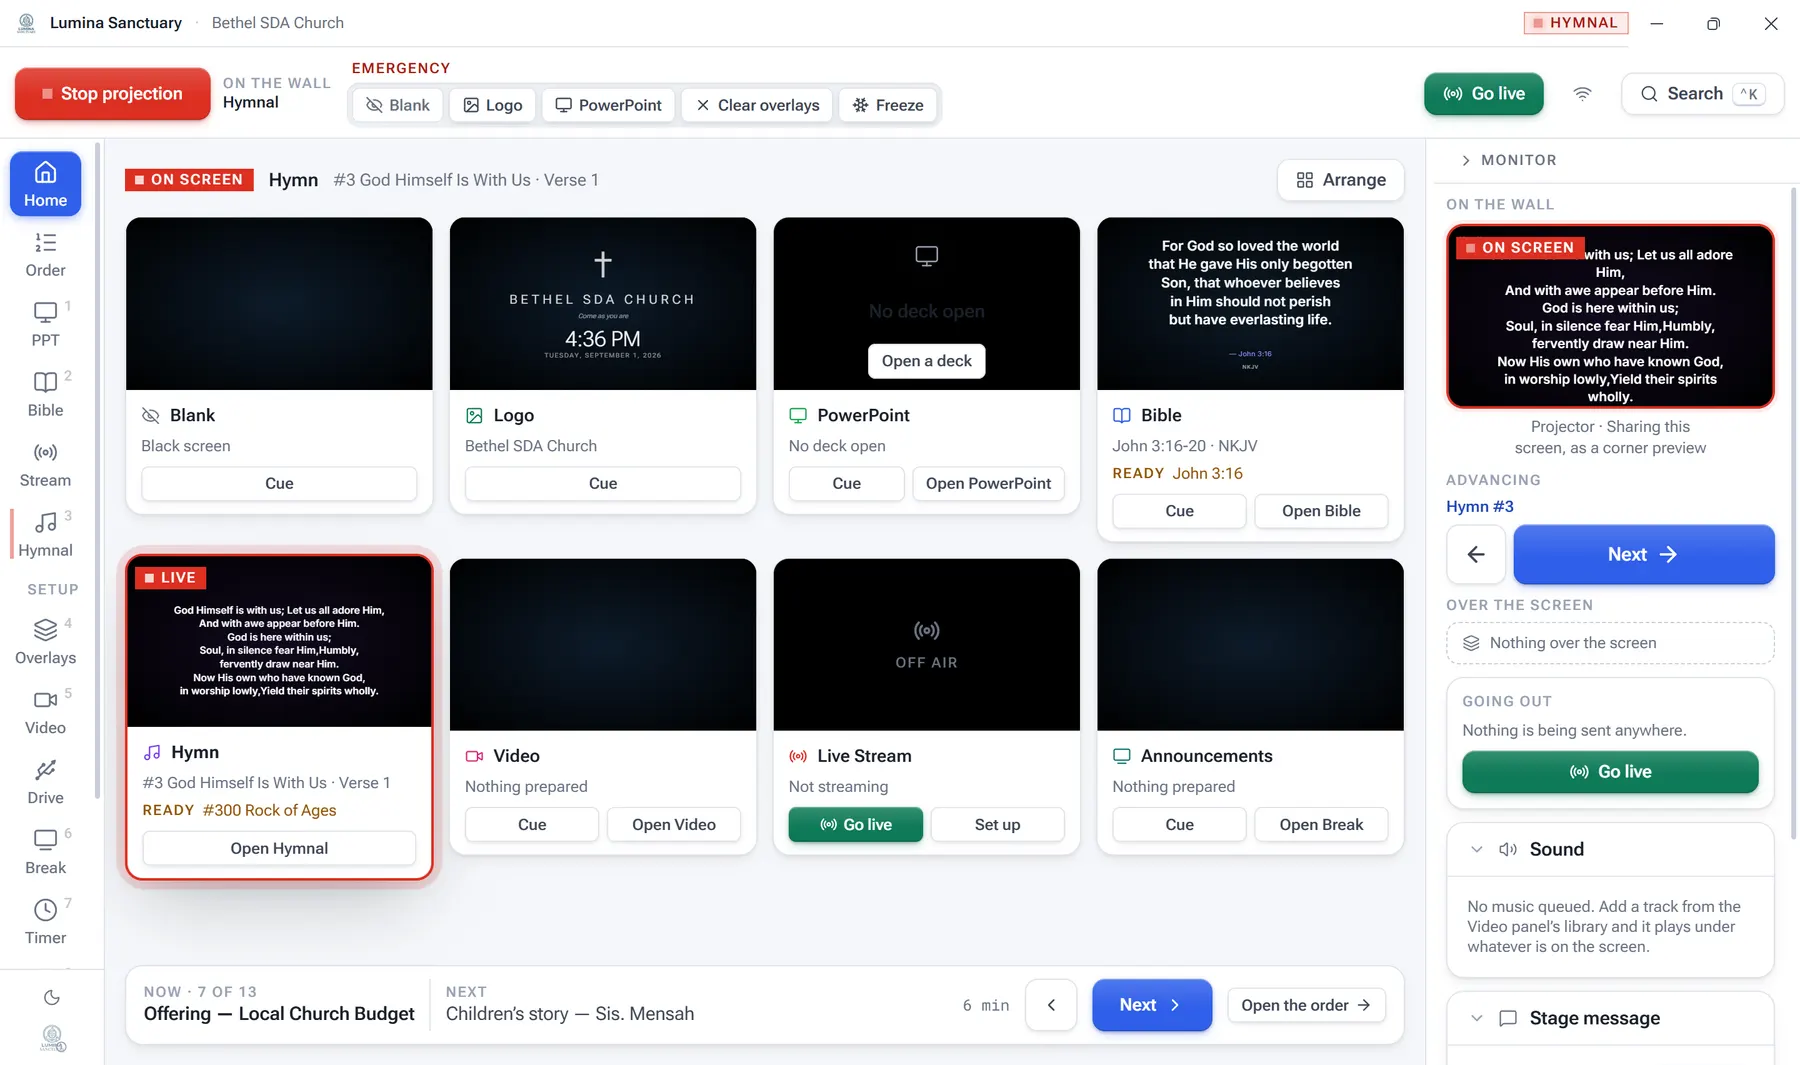Select the Home tab in sidebar
Screen dimensions: 1800x1065
pyautogui.click(x=46, y=184)
